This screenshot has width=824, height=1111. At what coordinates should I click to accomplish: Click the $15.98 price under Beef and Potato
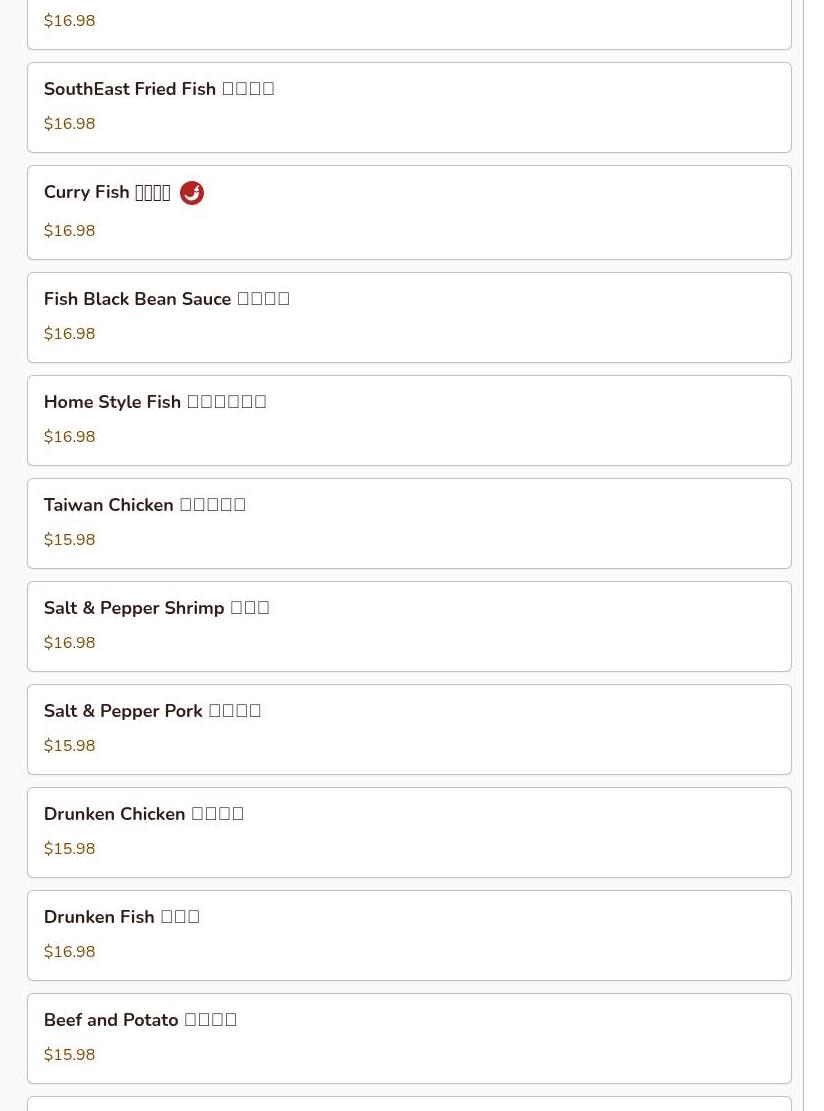click(69, 1054)
